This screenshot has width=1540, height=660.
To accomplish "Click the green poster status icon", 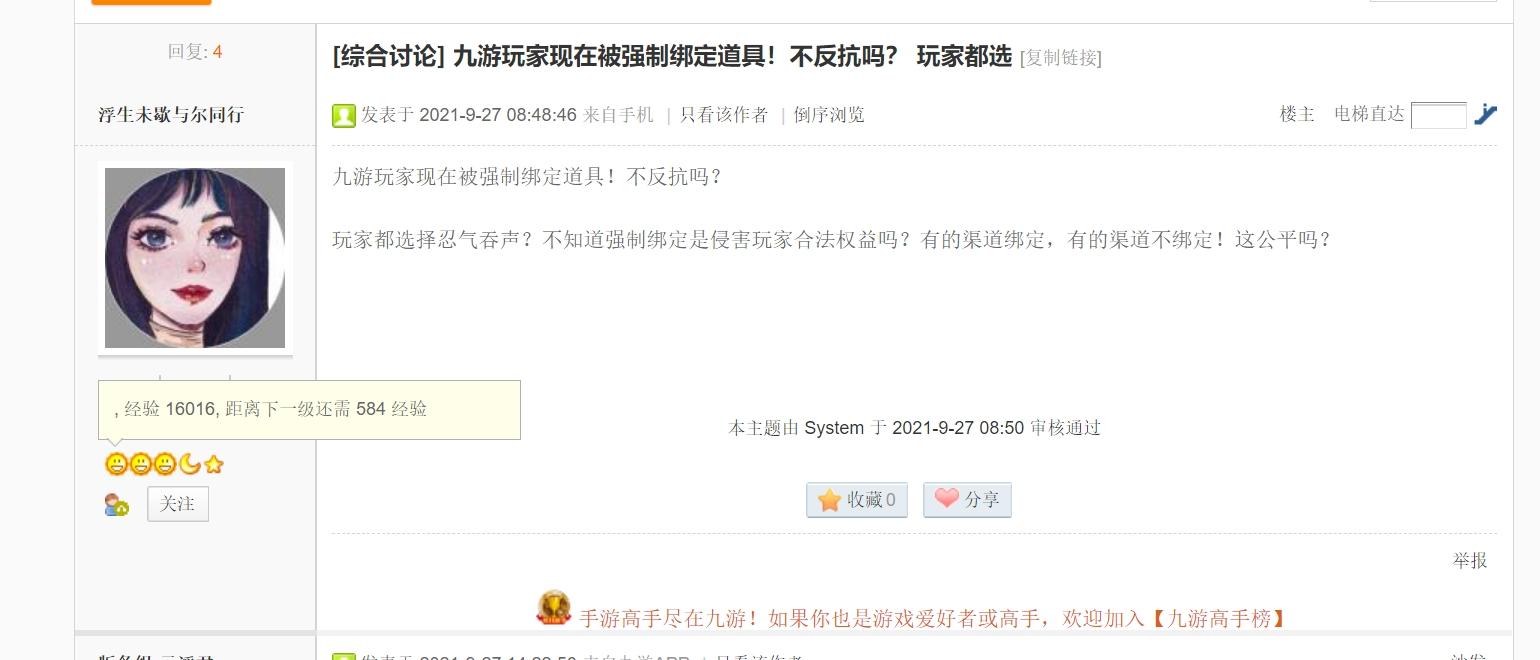I will 344,116.
